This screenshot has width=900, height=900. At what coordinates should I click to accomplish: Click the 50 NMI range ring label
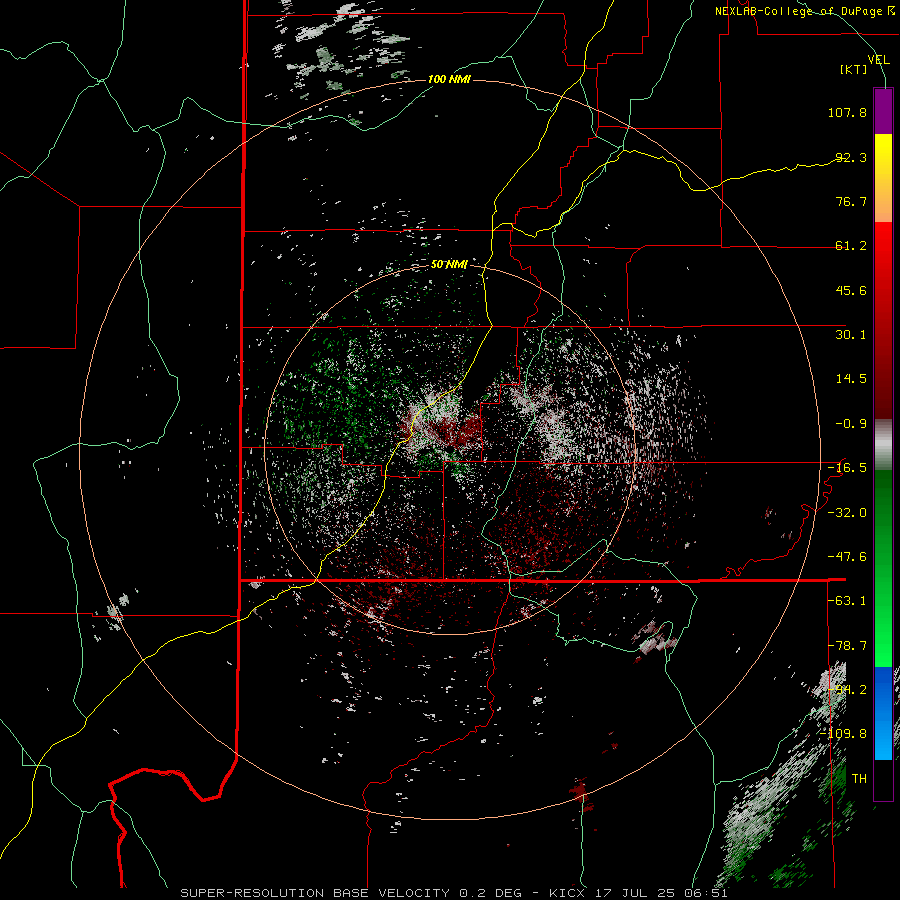tap(449, 265)
